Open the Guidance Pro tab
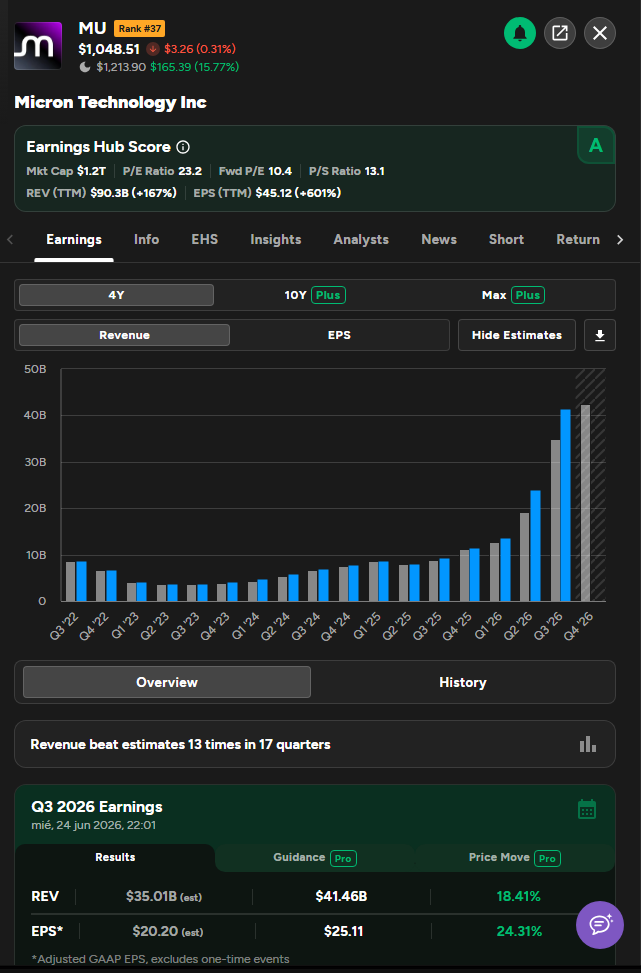The image size is (641, 973). 315,858
